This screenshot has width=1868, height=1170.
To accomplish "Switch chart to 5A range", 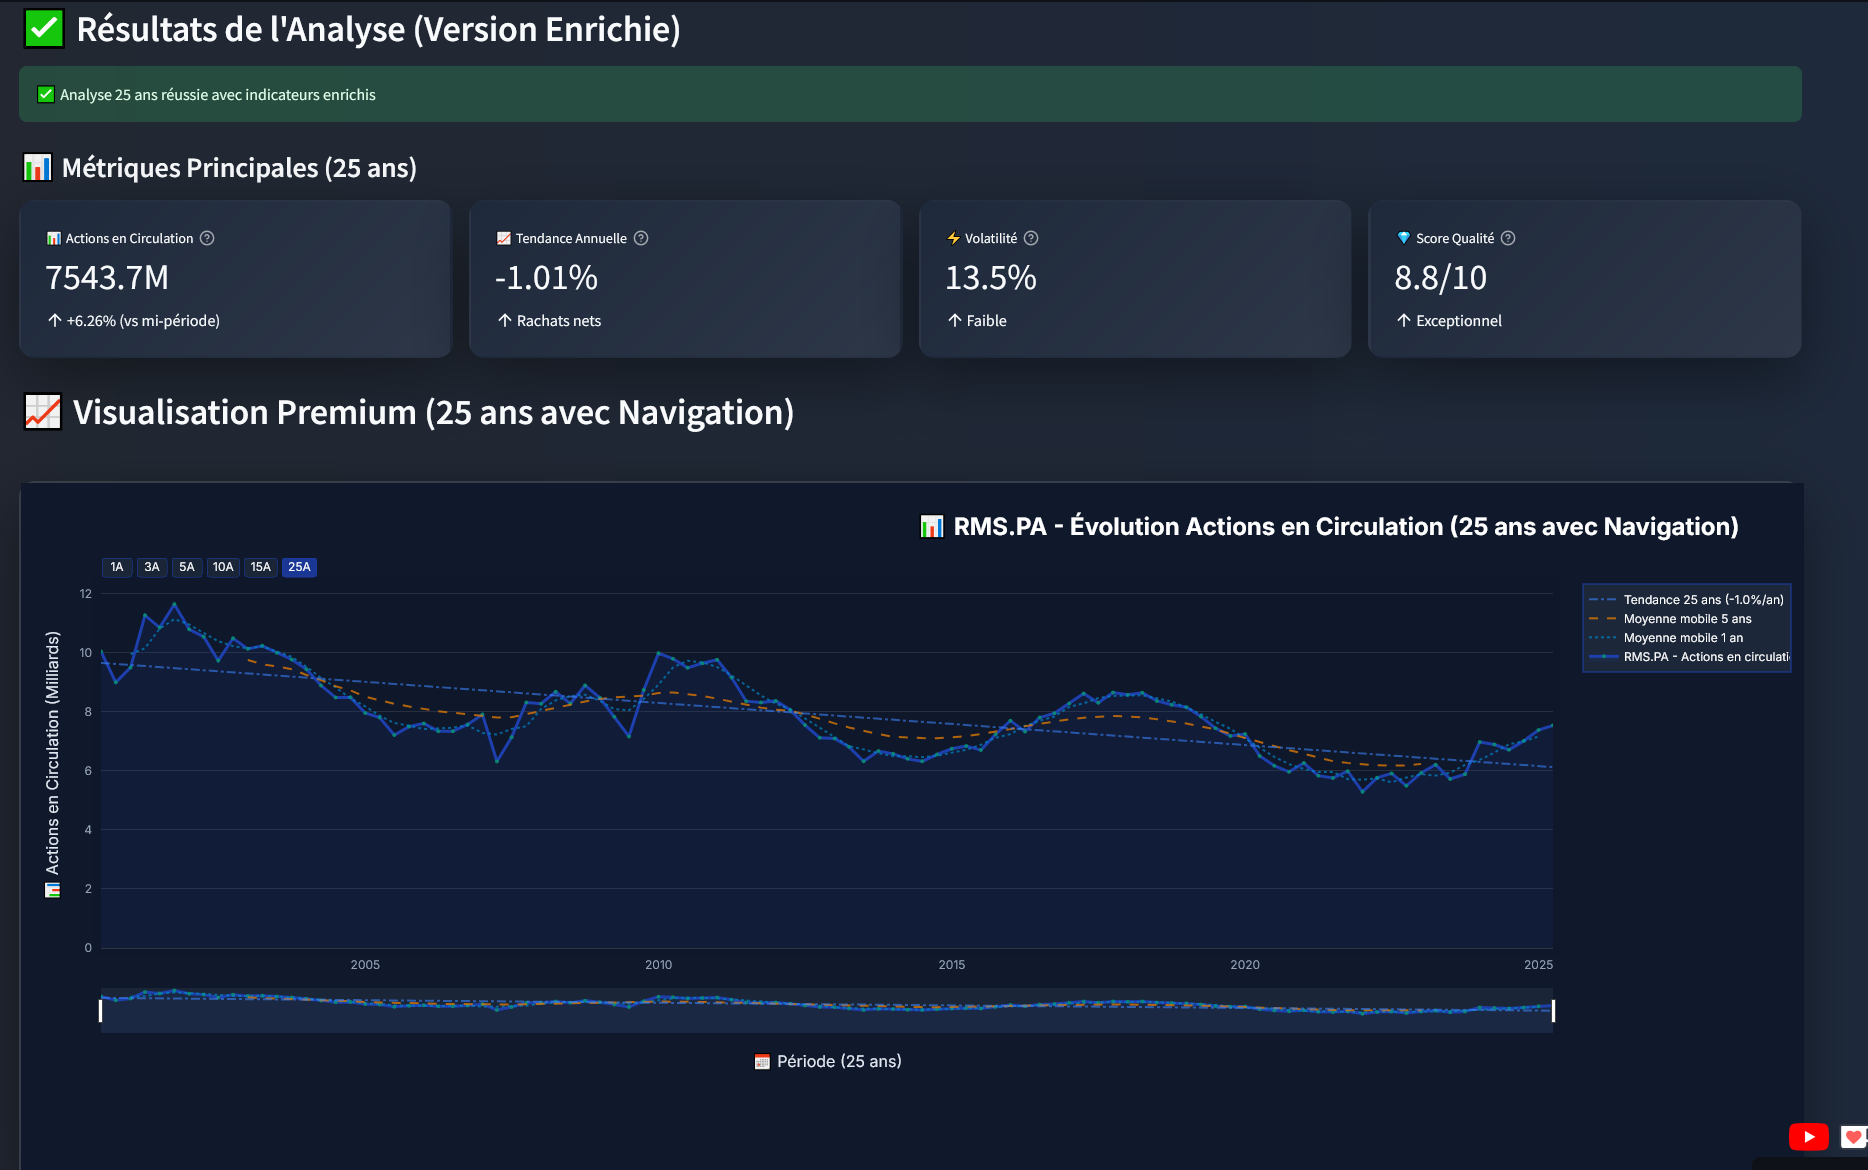I will coord(187,567).
